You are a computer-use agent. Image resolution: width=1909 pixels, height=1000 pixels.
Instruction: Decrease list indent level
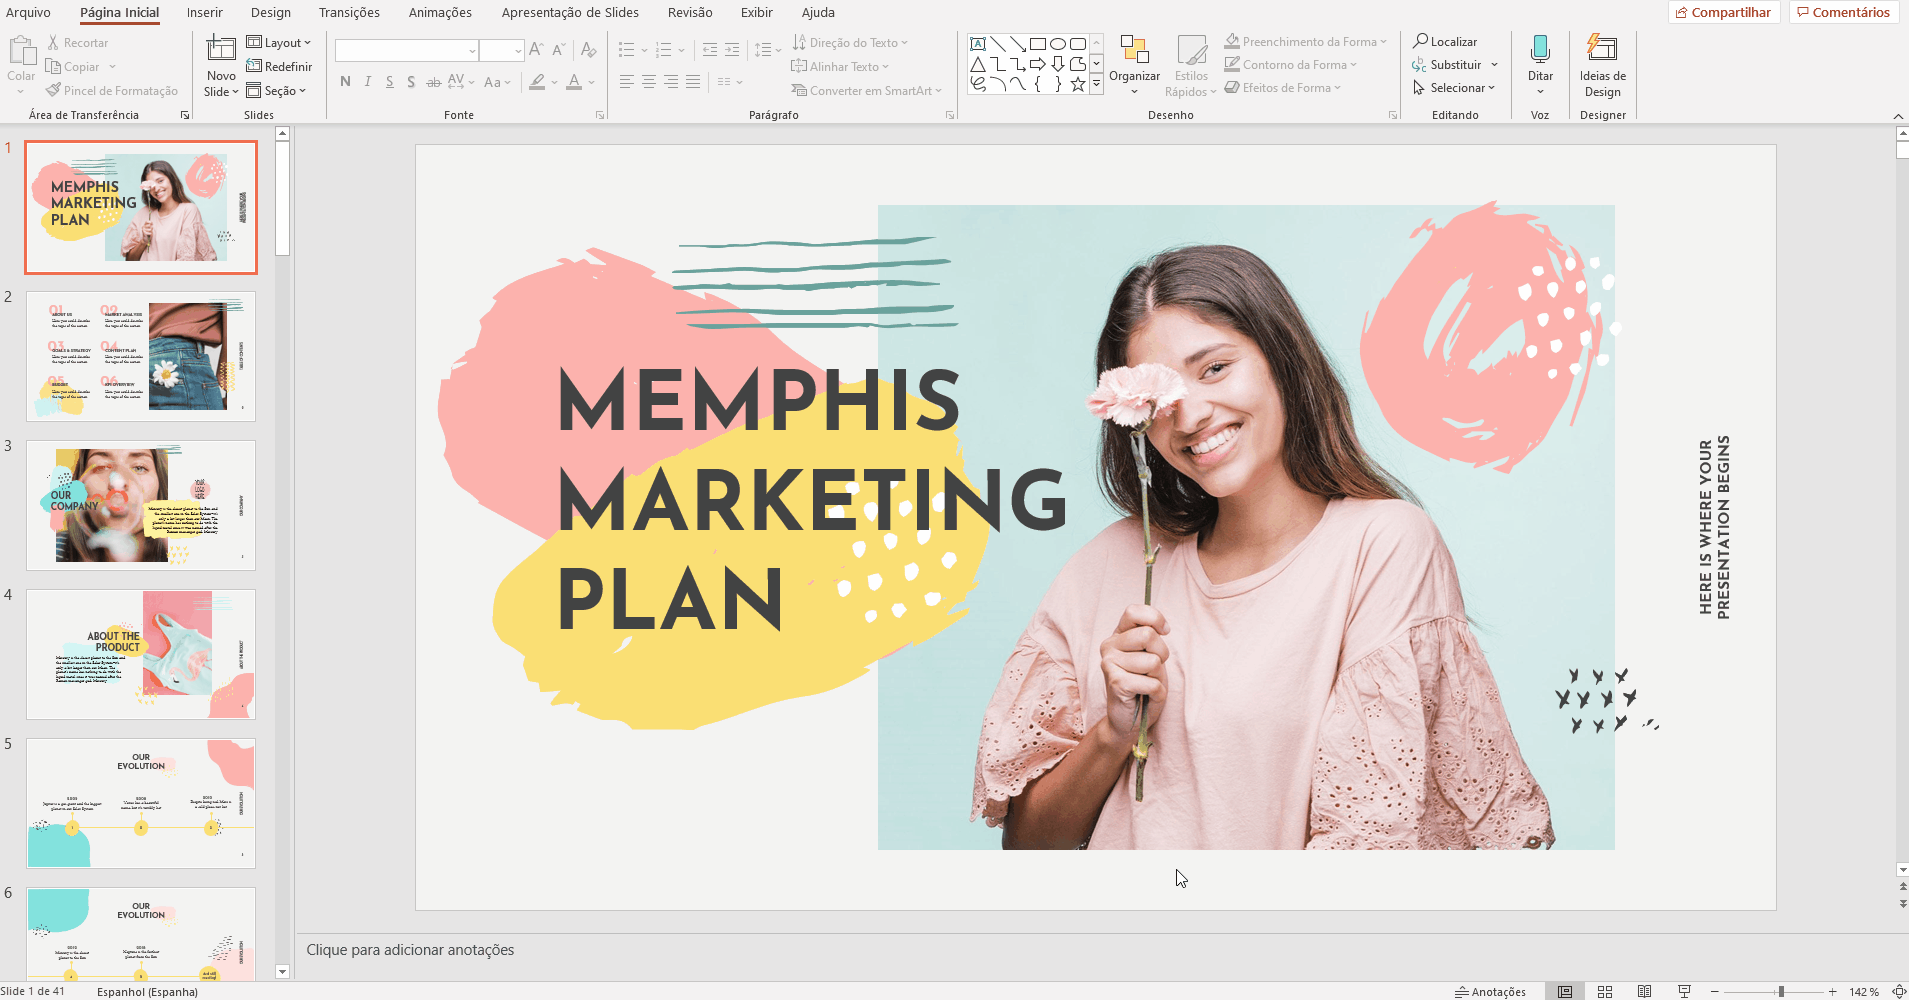[709, 49]
